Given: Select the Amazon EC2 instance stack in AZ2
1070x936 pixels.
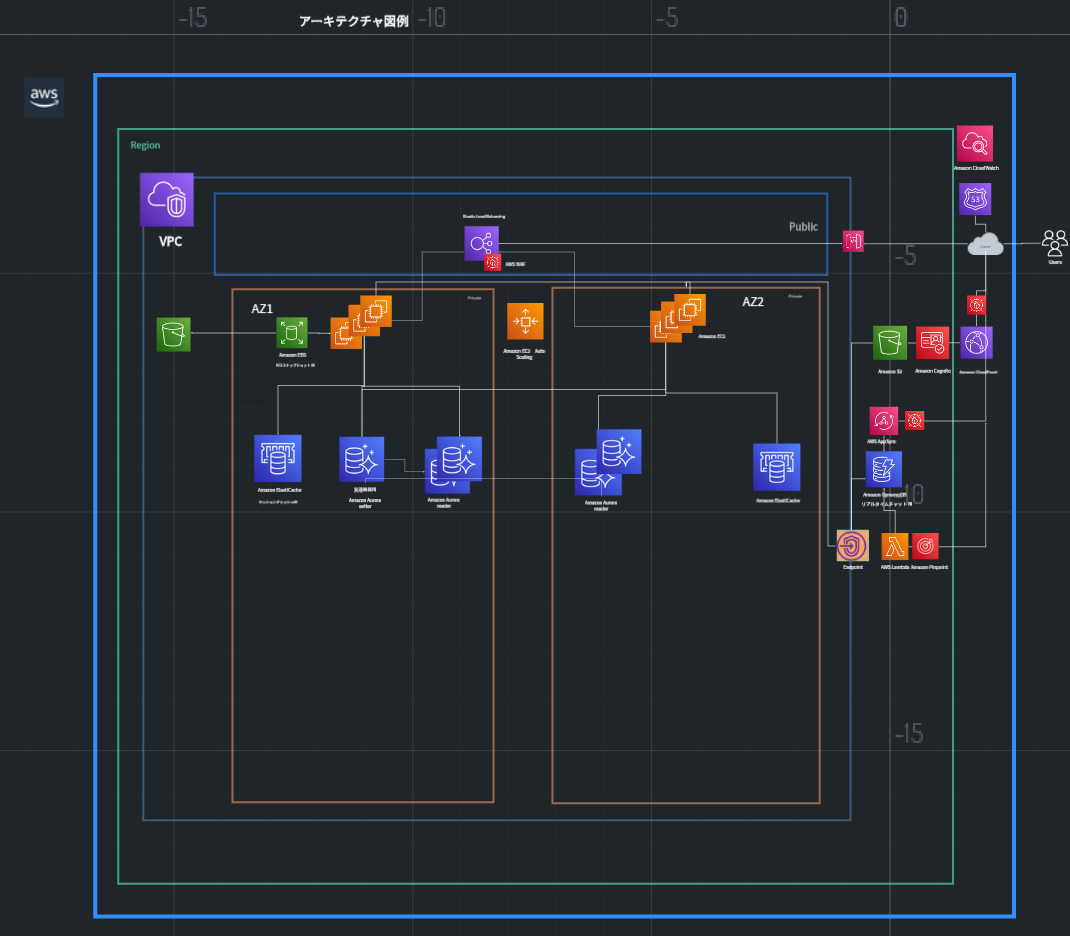Looking at the screenshot, I should (678, 318).
